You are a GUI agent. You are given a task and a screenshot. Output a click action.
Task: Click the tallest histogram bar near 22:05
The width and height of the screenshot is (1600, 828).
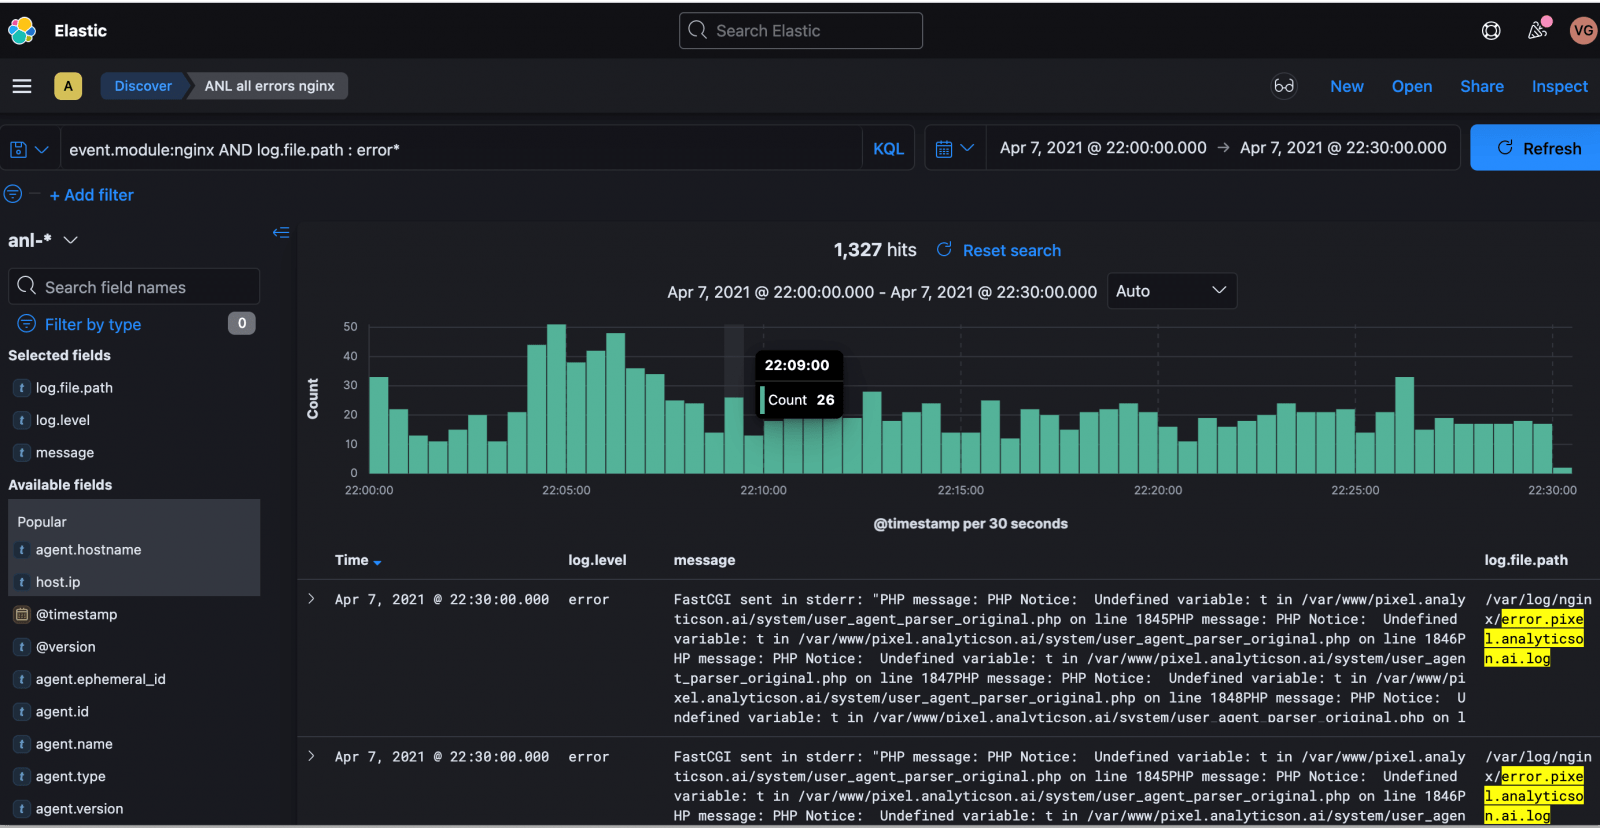[x=556, y=398]
